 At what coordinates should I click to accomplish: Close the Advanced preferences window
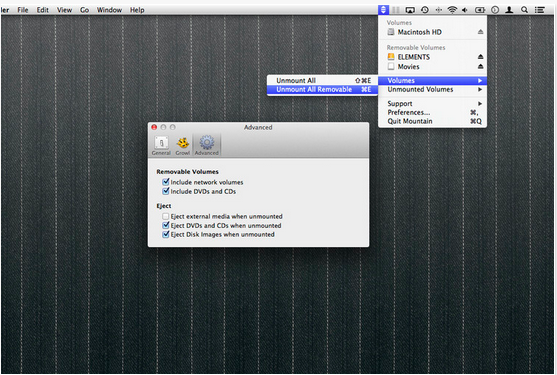(154, 127)
